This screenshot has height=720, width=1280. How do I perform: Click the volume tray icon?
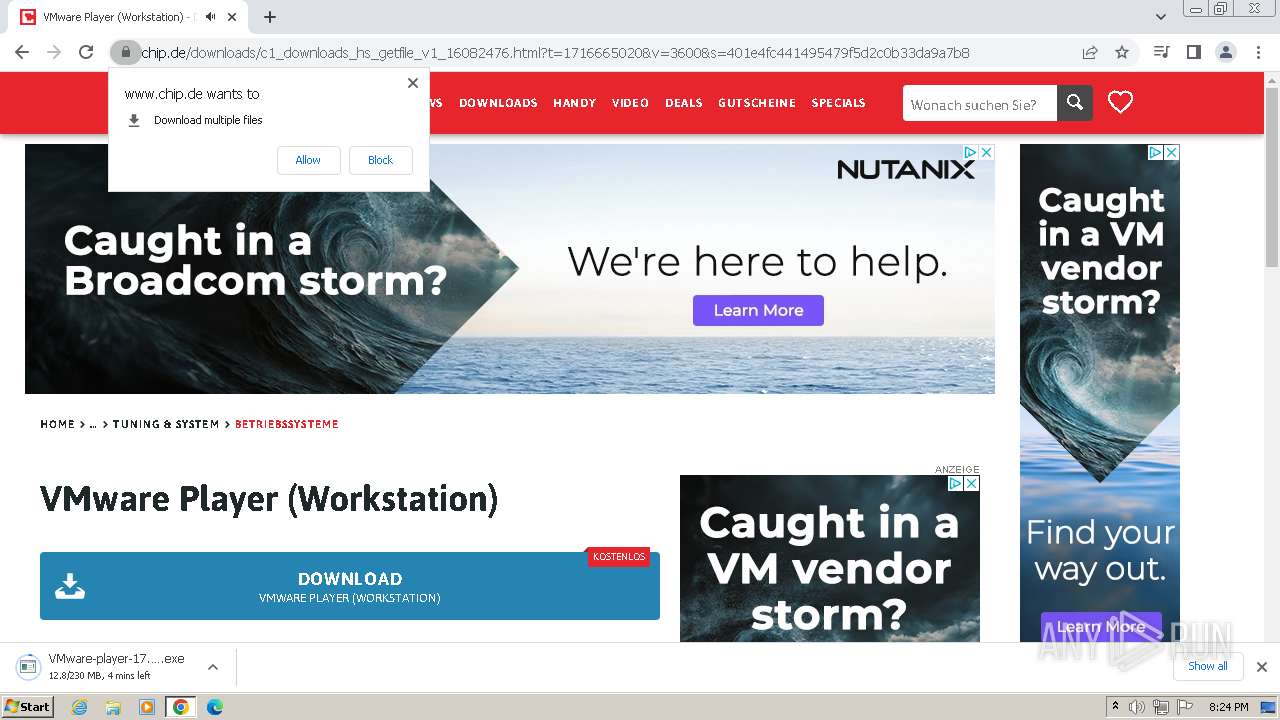point(1137,707)
